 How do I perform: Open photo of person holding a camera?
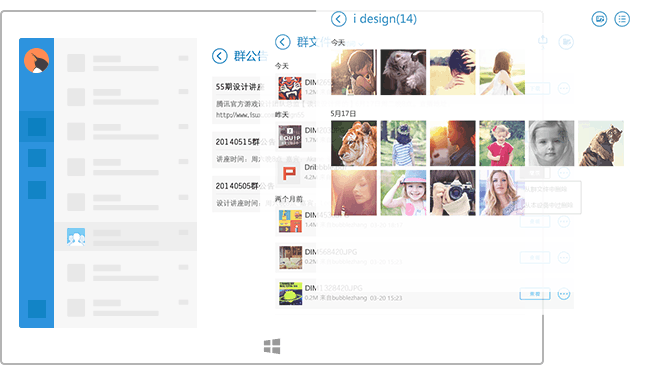(452, 193)
